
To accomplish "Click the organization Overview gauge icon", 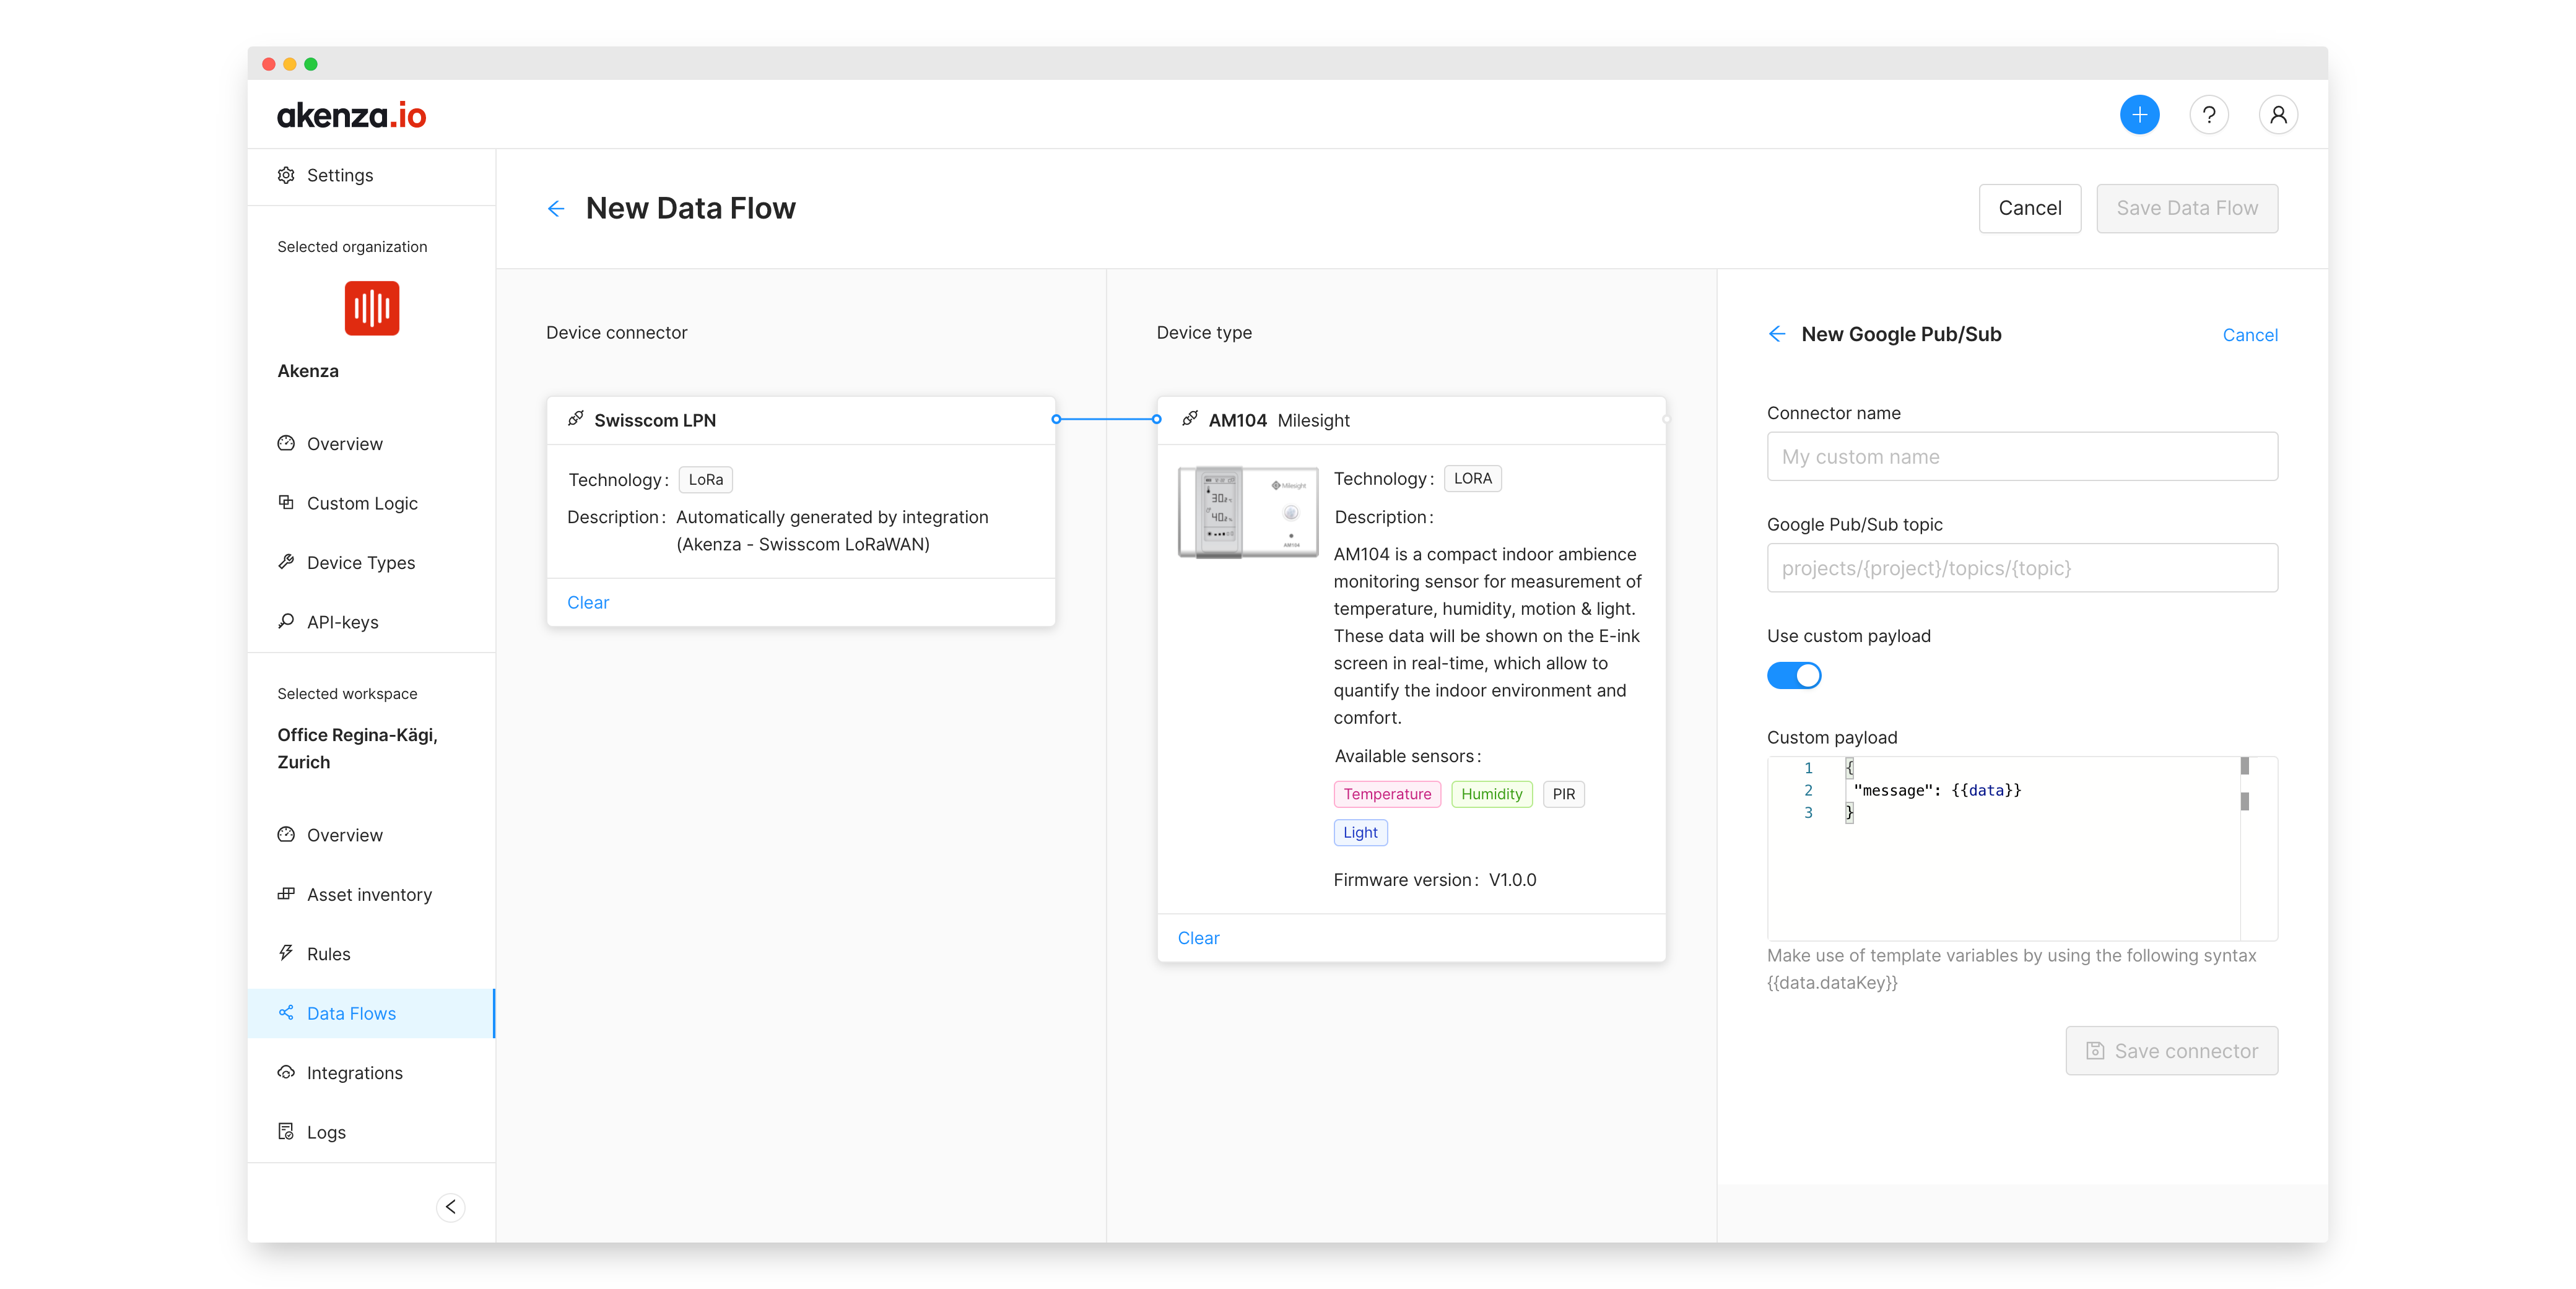I will coord(286,443).
